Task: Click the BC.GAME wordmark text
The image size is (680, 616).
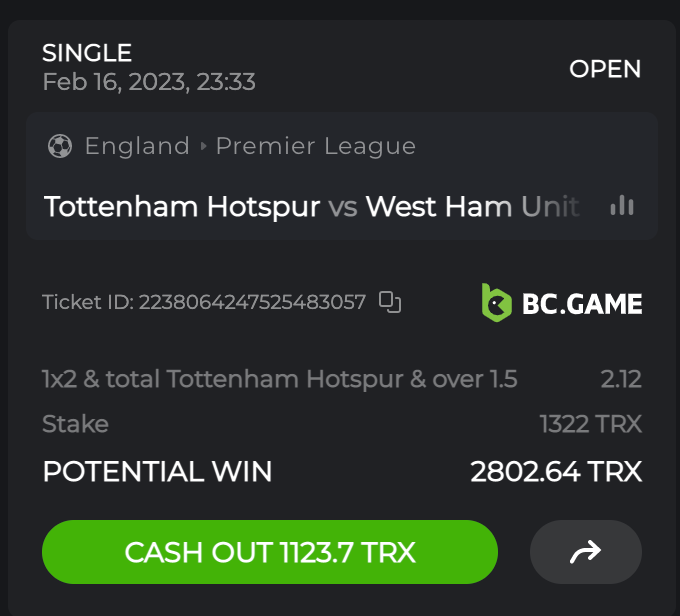Action: click(x=582, y=304)
